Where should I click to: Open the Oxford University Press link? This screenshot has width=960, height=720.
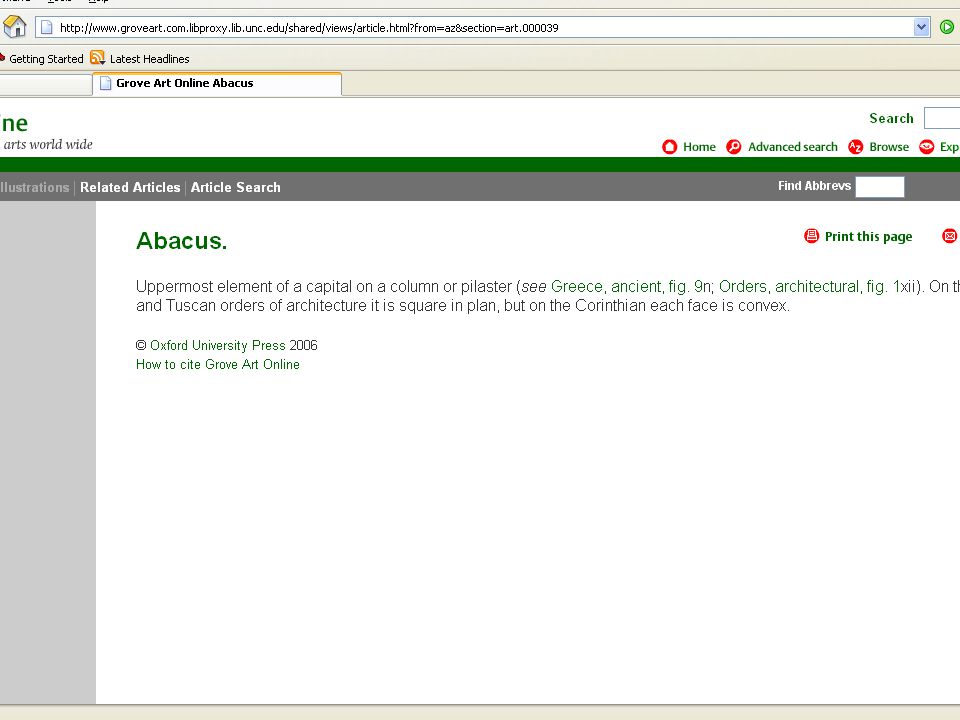point(217,345)
